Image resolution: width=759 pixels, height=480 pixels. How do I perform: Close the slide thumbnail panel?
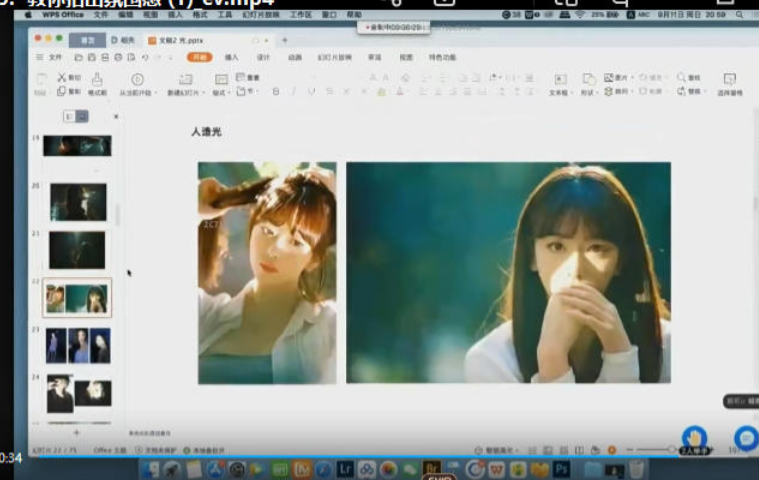click(x=115, y=117)
